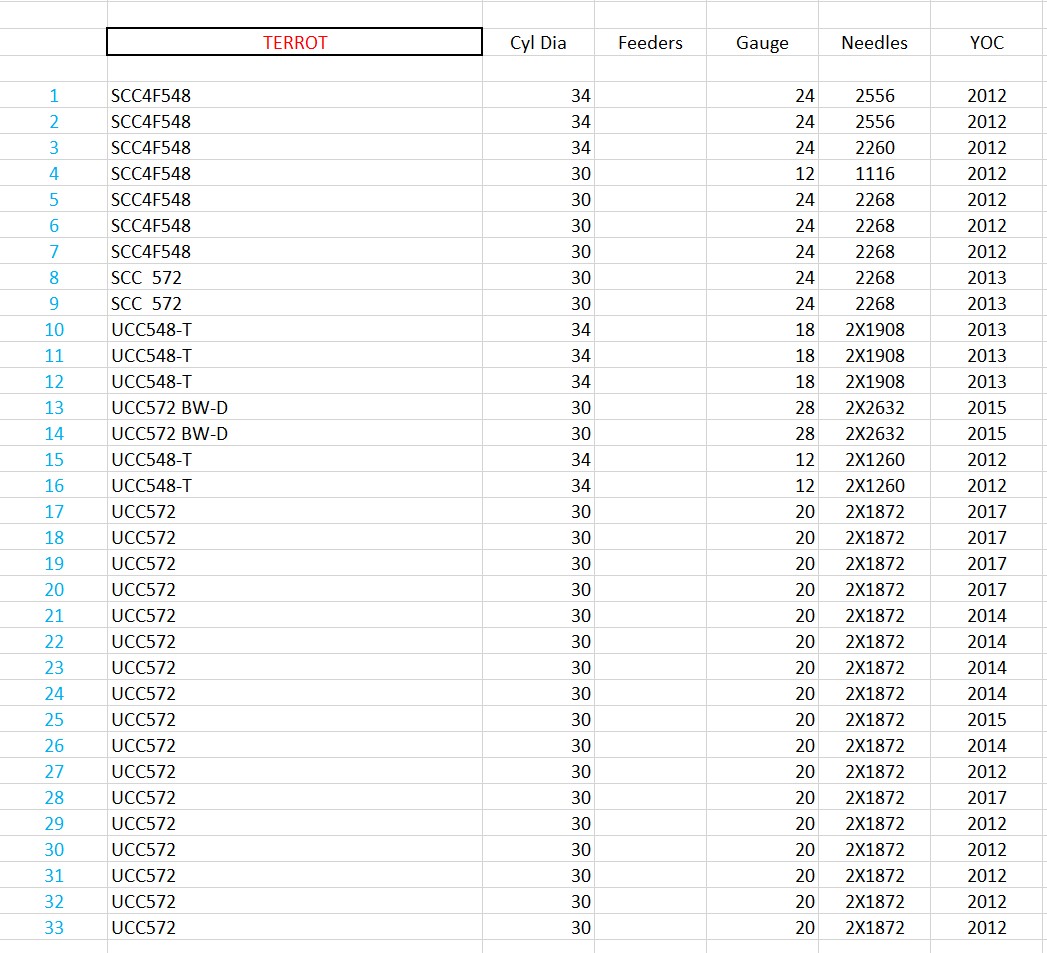The width and height of the screenshot is (1047, 953).
Task: Select UCC572 model in row 19
Action: pos(294,564)
